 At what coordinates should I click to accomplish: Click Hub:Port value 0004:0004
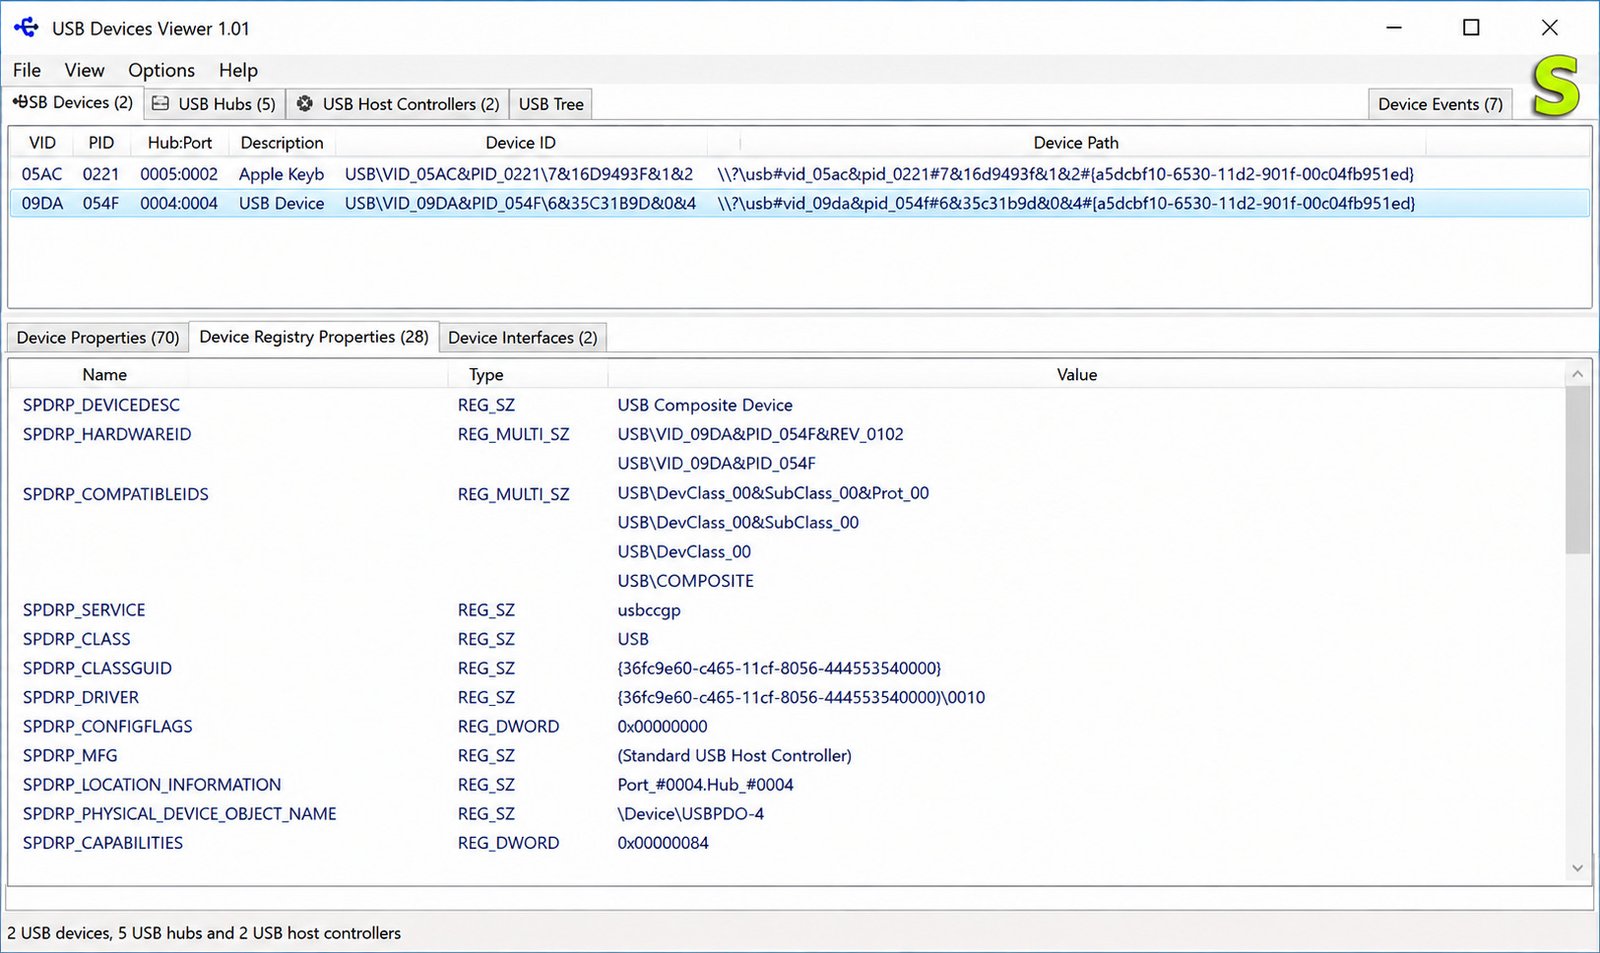coord(179,203)
